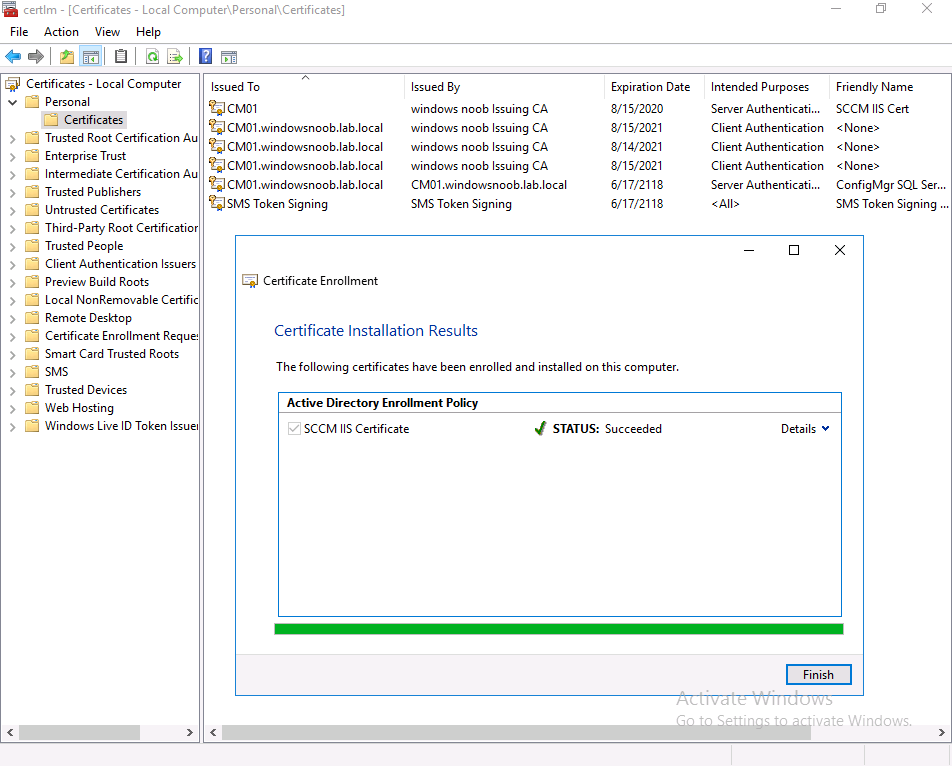This screenshot has height=766, width=952.
Task: Toggle the Show/Hide Console Tree toolbar icon
Action: pyautogui.click(x=90, y=57)
